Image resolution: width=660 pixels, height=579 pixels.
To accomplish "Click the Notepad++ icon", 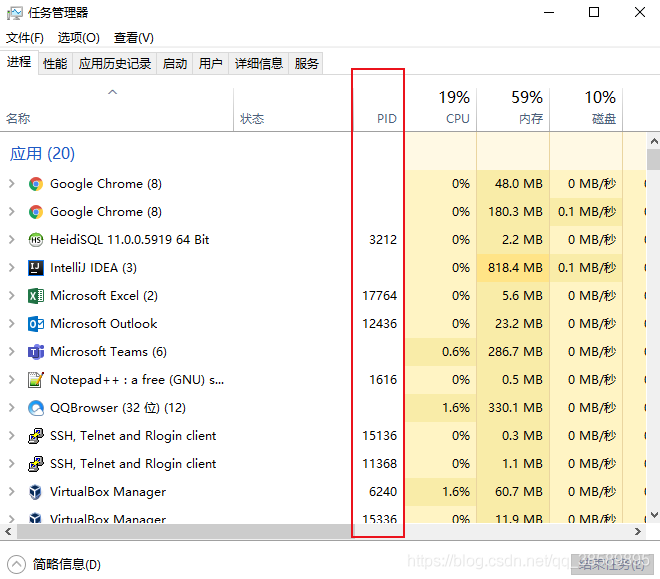I will tap(36, 380).
